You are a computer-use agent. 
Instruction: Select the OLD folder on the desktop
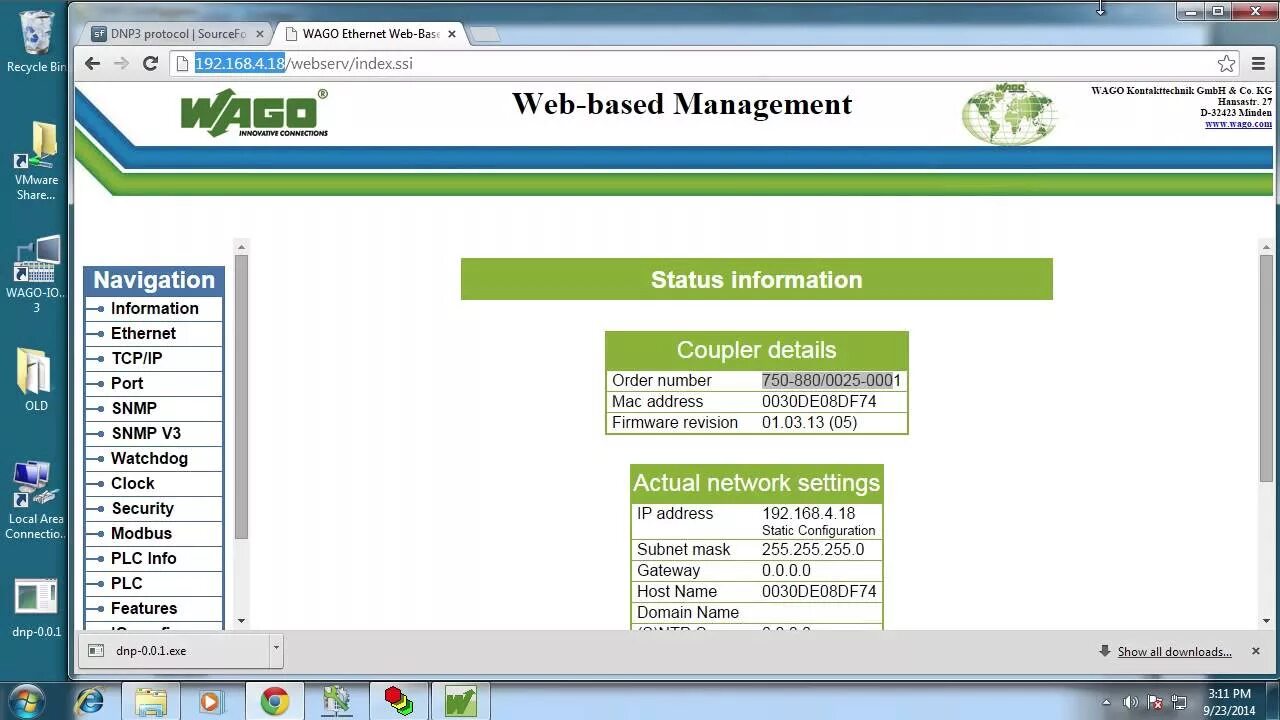(36, 381)
